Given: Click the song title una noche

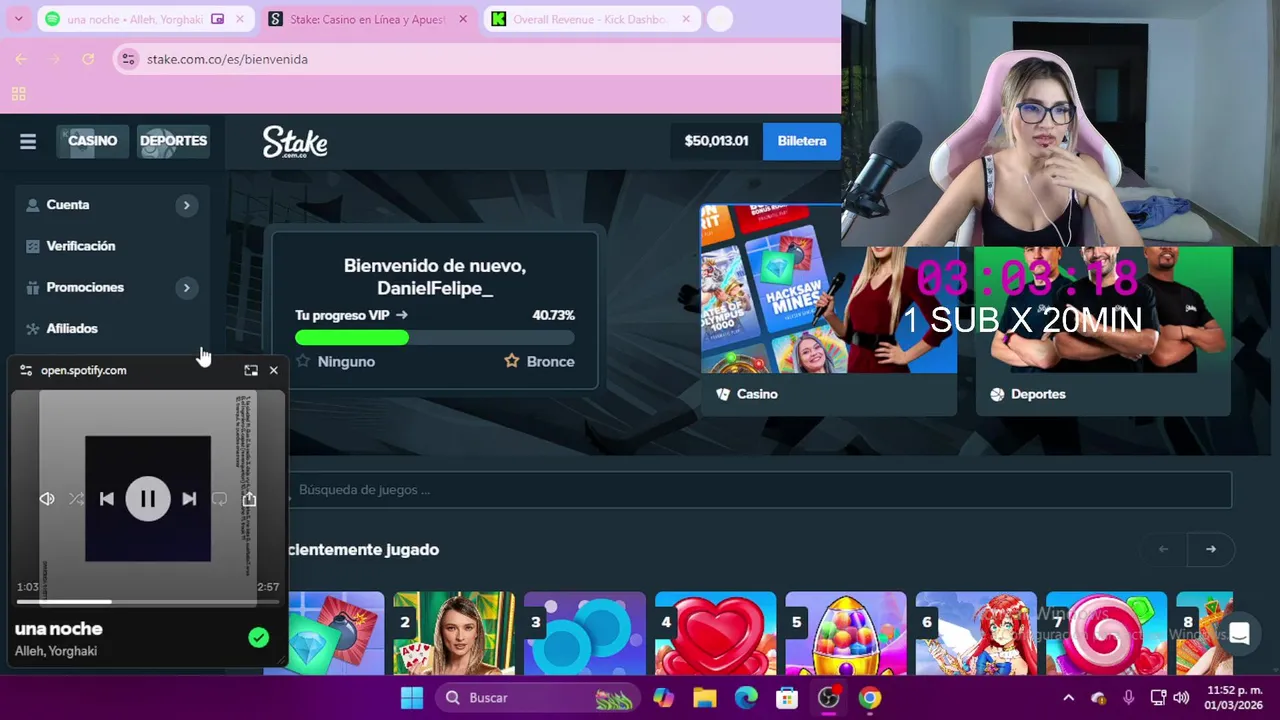Looking at the screenshot, I should pyautogui.click(x=59, y=629).
